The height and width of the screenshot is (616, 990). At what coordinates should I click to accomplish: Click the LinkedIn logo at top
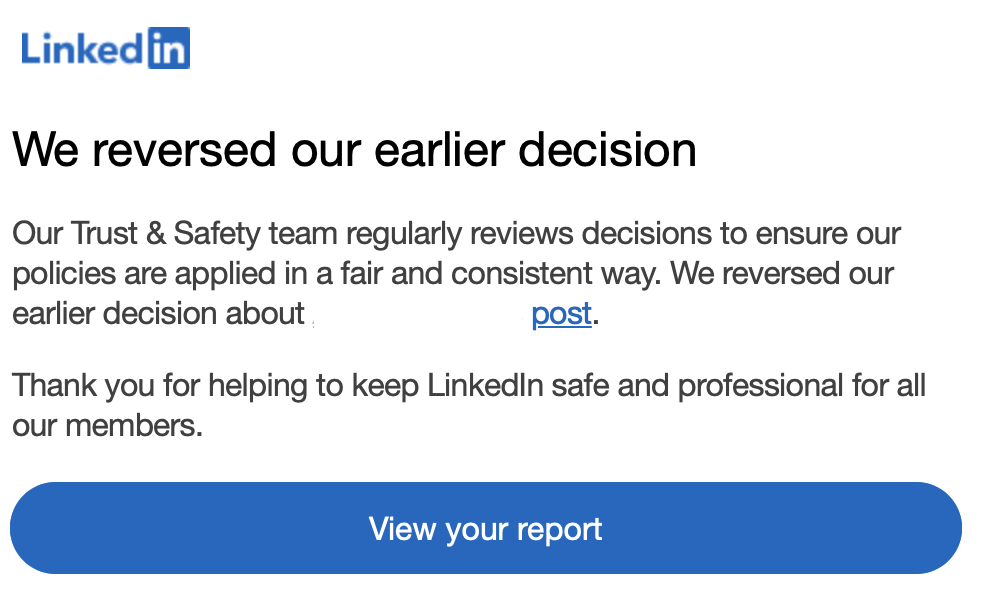105,48
